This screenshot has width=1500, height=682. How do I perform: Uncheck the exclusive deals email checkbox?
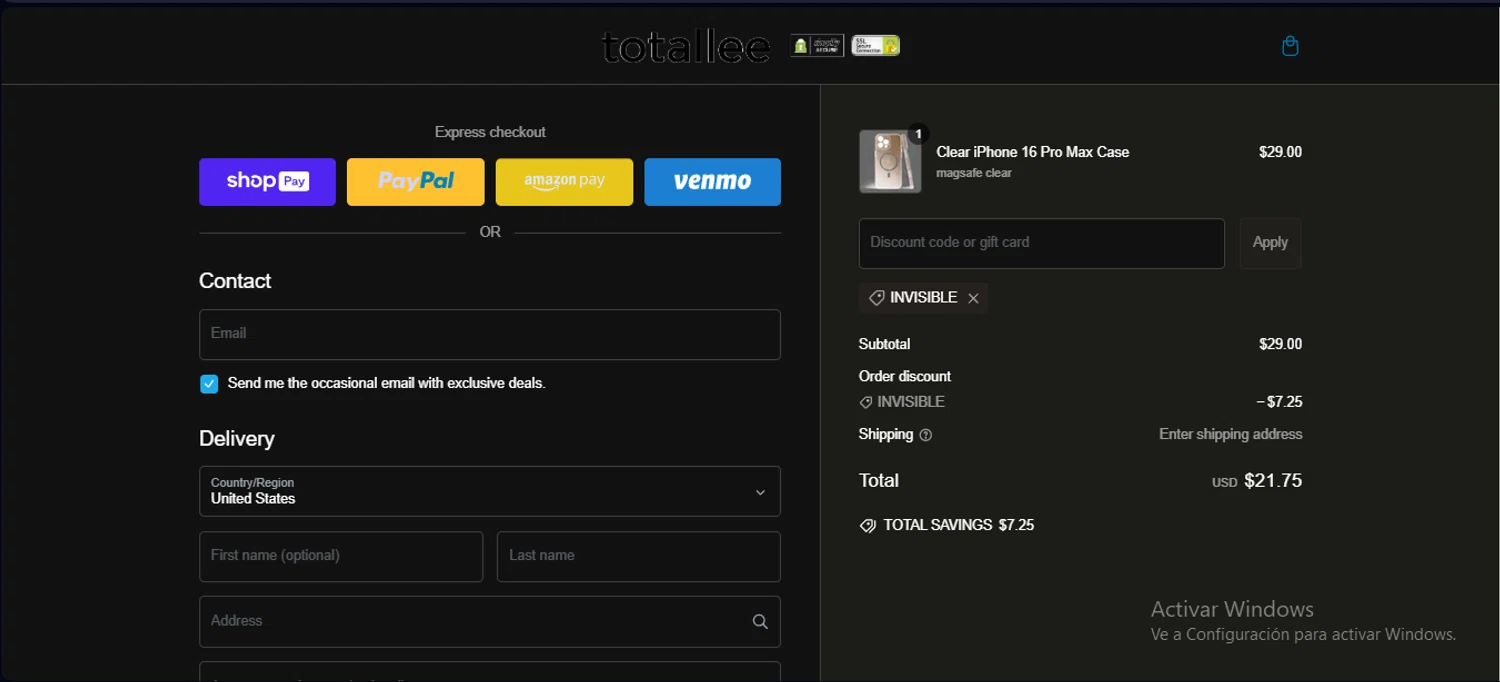pos(209,384)
